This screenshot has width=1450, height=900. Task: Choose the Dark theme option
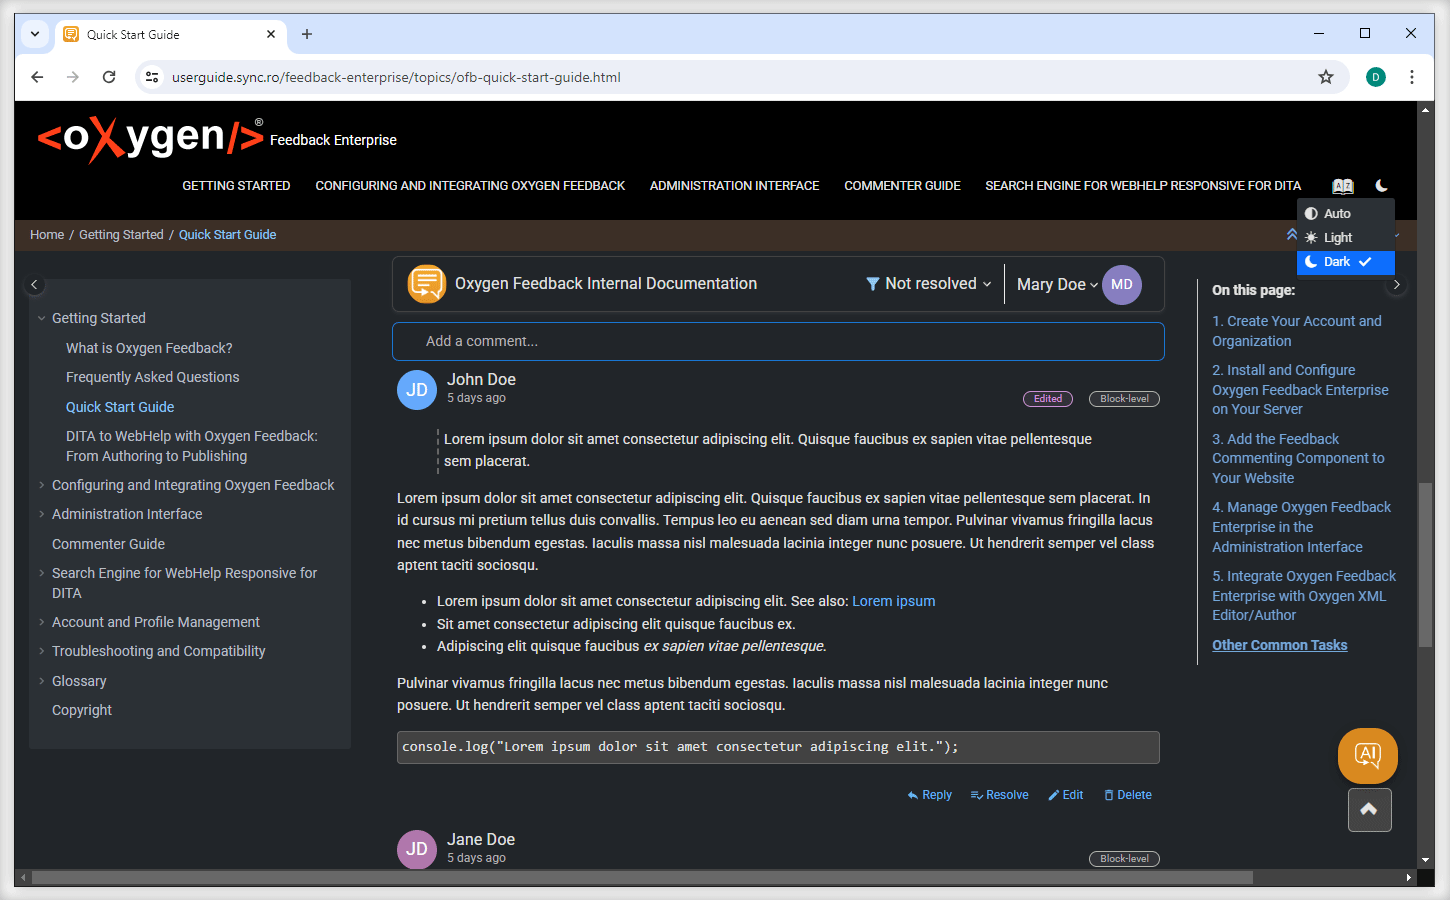(1337, 262)
